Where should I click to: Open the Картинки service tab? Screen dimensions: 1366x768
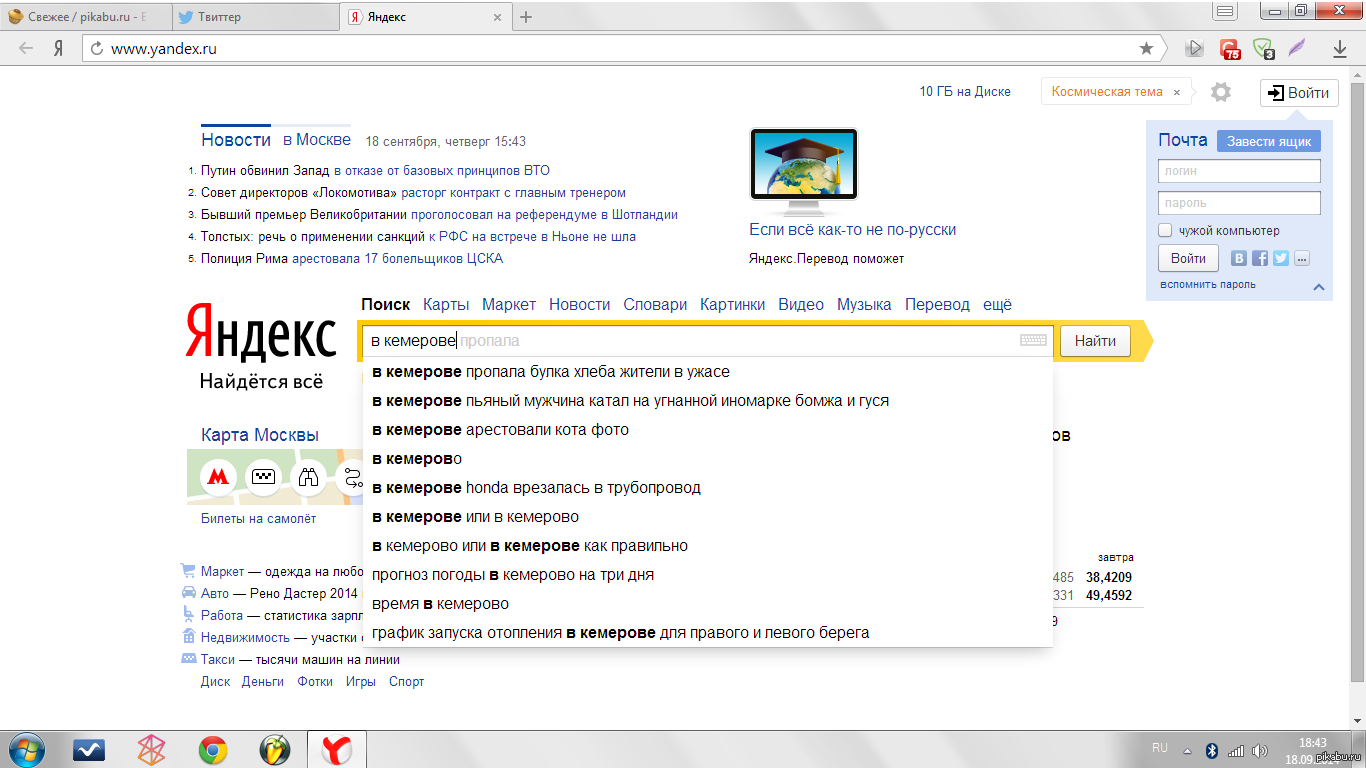click(x=732, y=304)
